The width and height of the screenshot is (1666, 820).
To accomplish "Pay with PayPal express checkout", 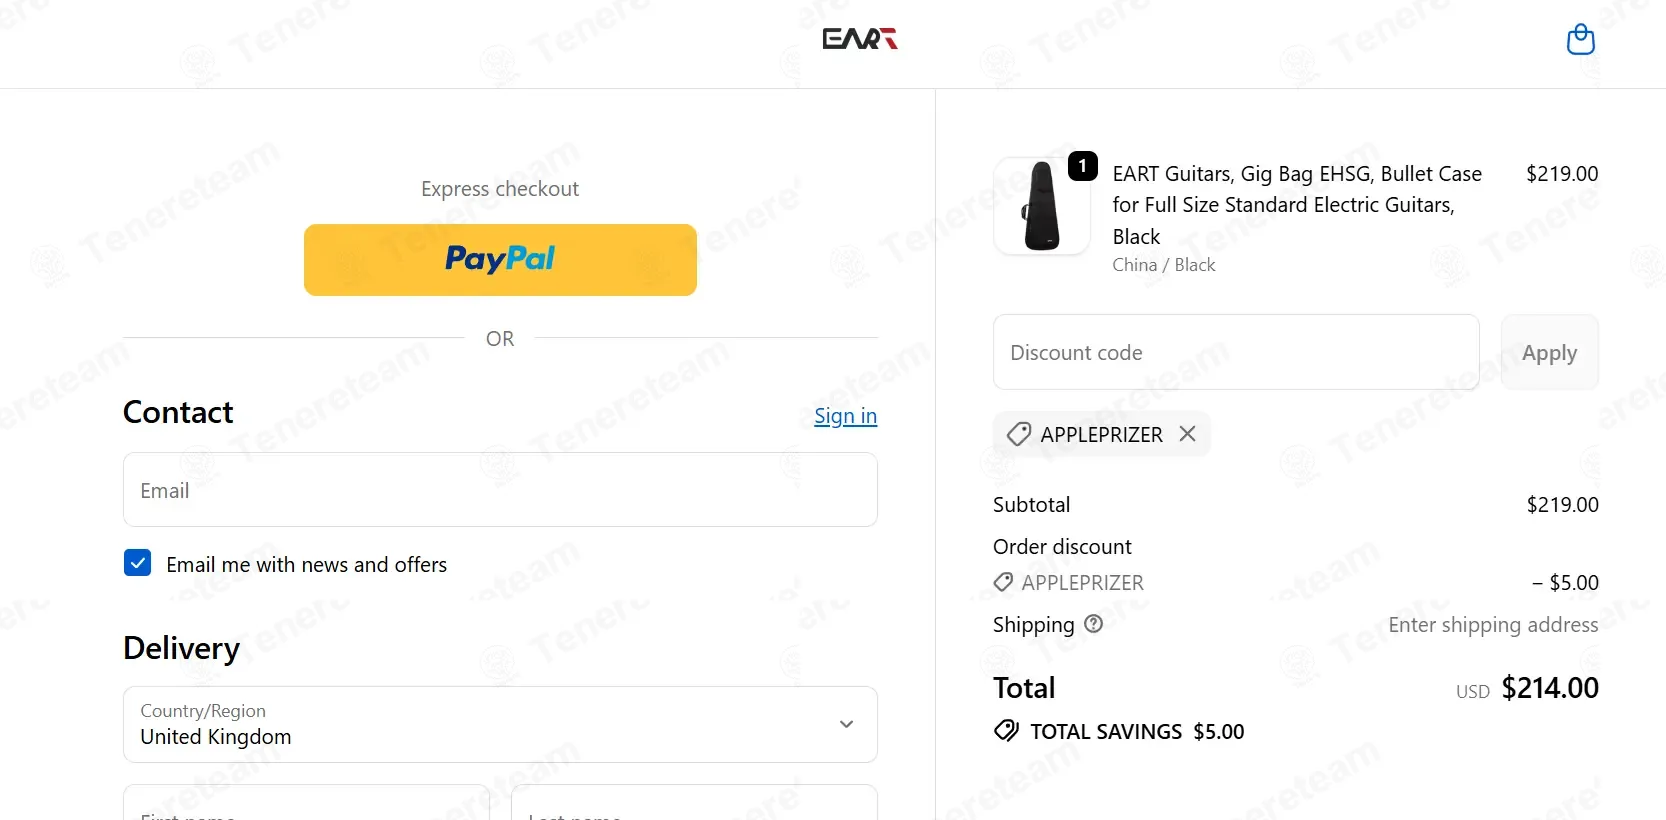I will pyautogui.click(x=500, y=260).
